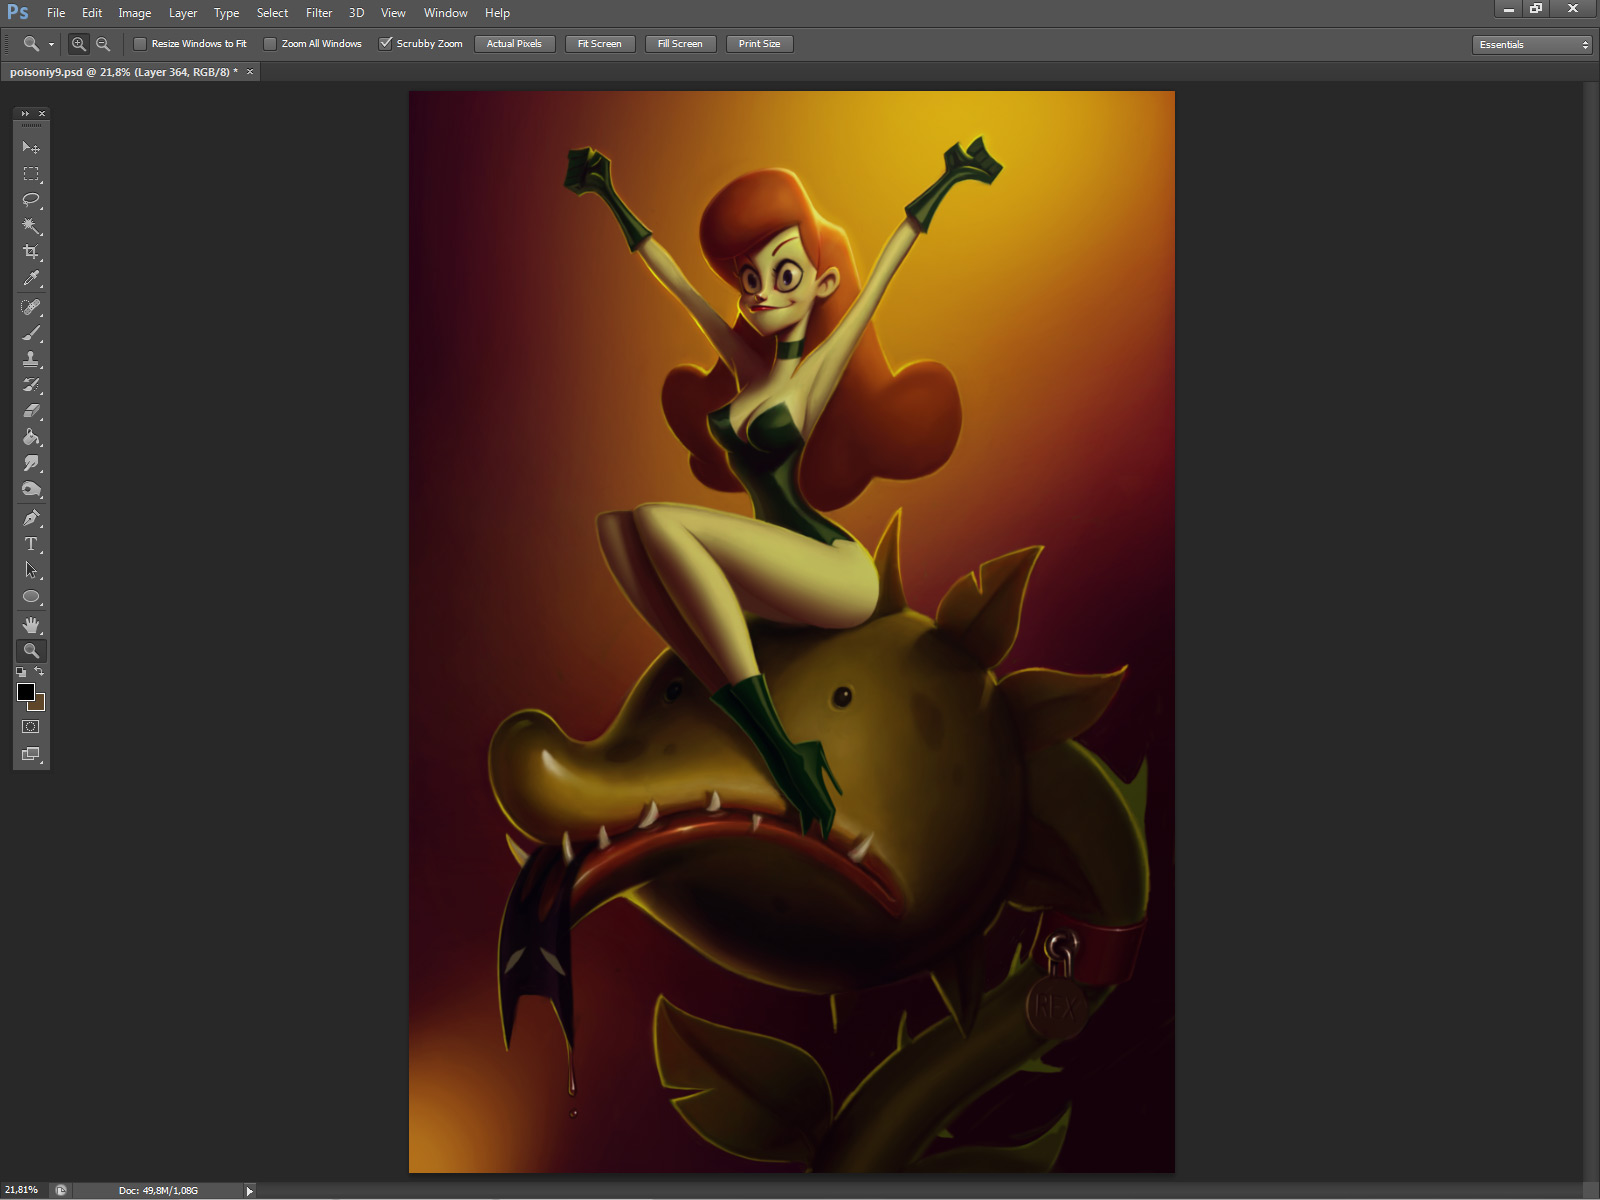Open the Help menu
1600x1200 pixels.
tap(497, 13)
